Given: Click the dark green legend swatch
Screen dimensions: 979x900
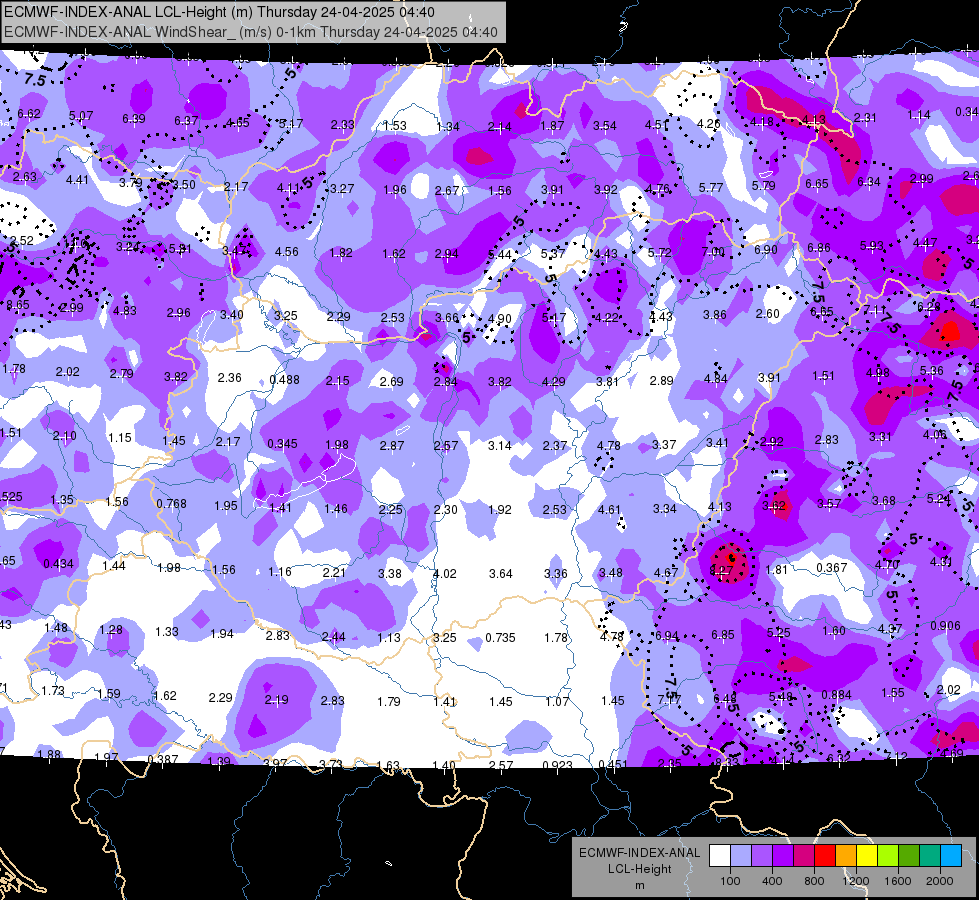Looking at the screenshot, I should coord(909,856).
